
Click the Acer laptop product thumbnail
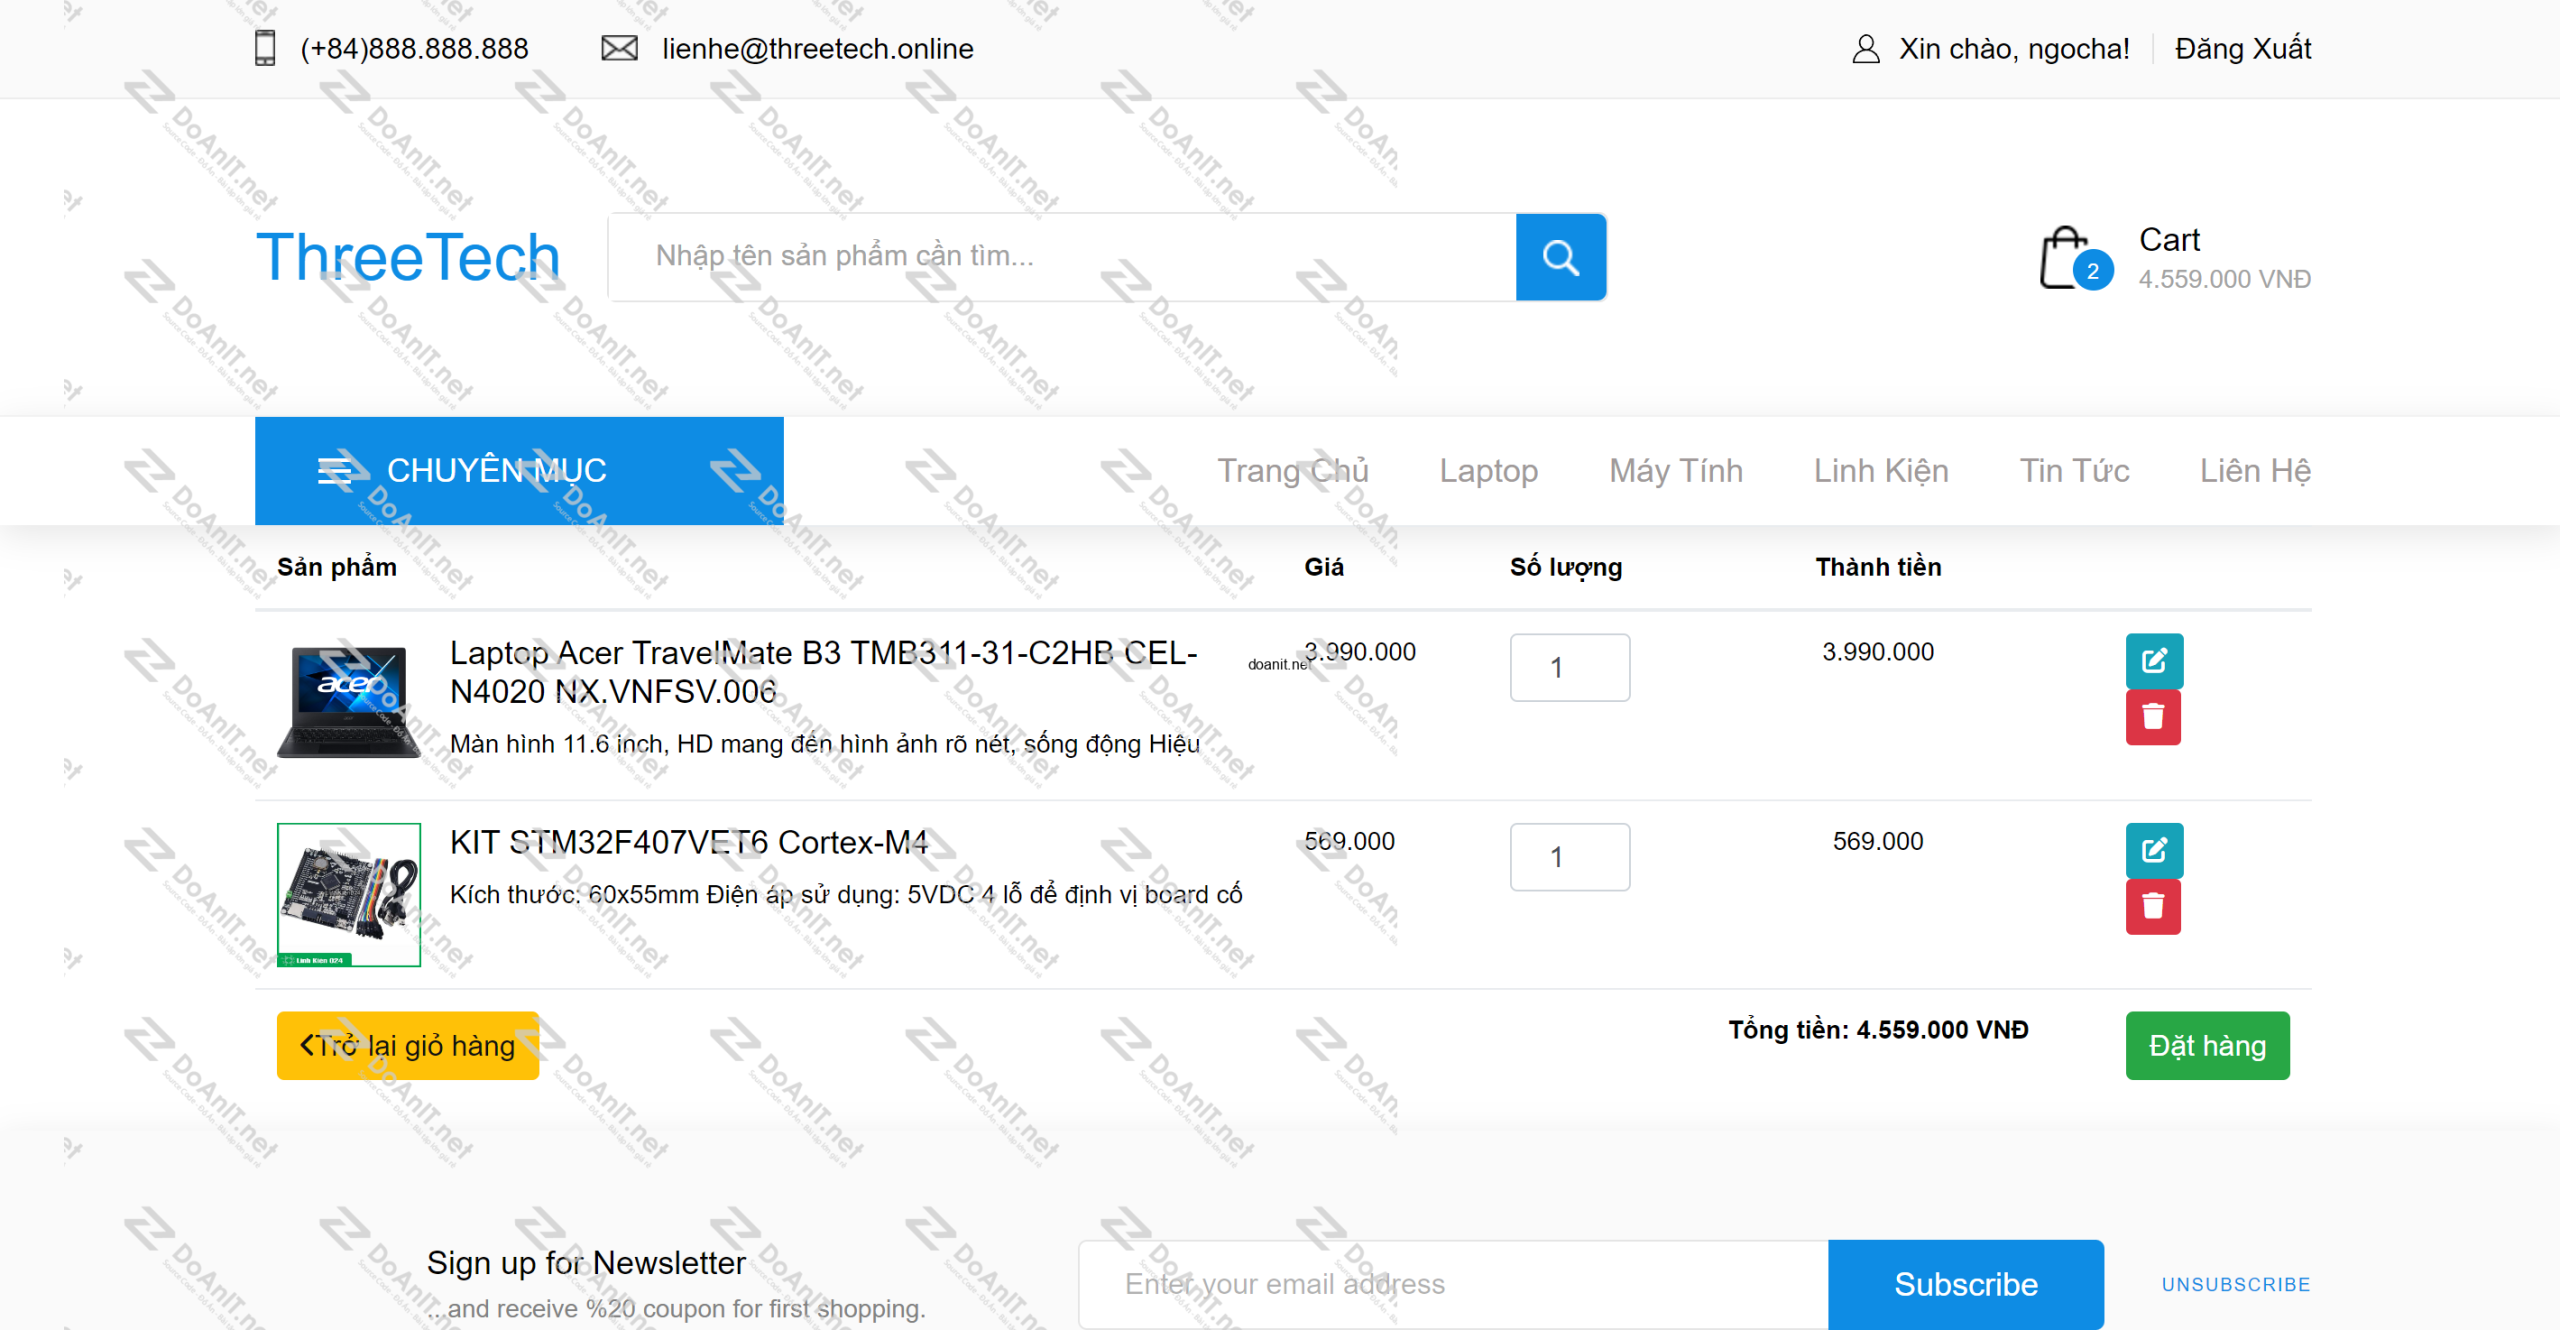coord(349,701)
